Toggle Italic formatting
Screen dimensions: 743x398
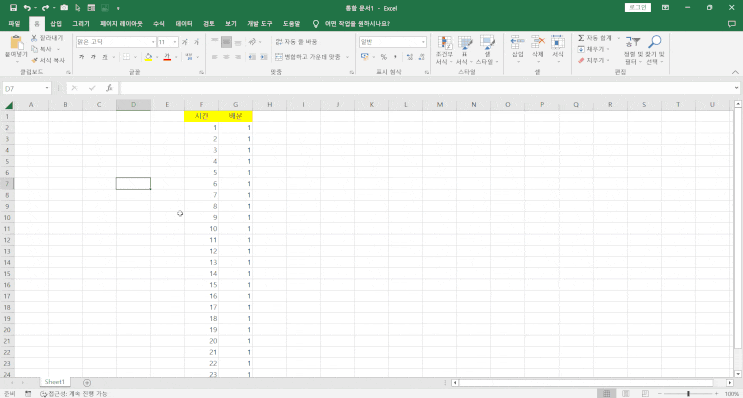coord(93,57)
